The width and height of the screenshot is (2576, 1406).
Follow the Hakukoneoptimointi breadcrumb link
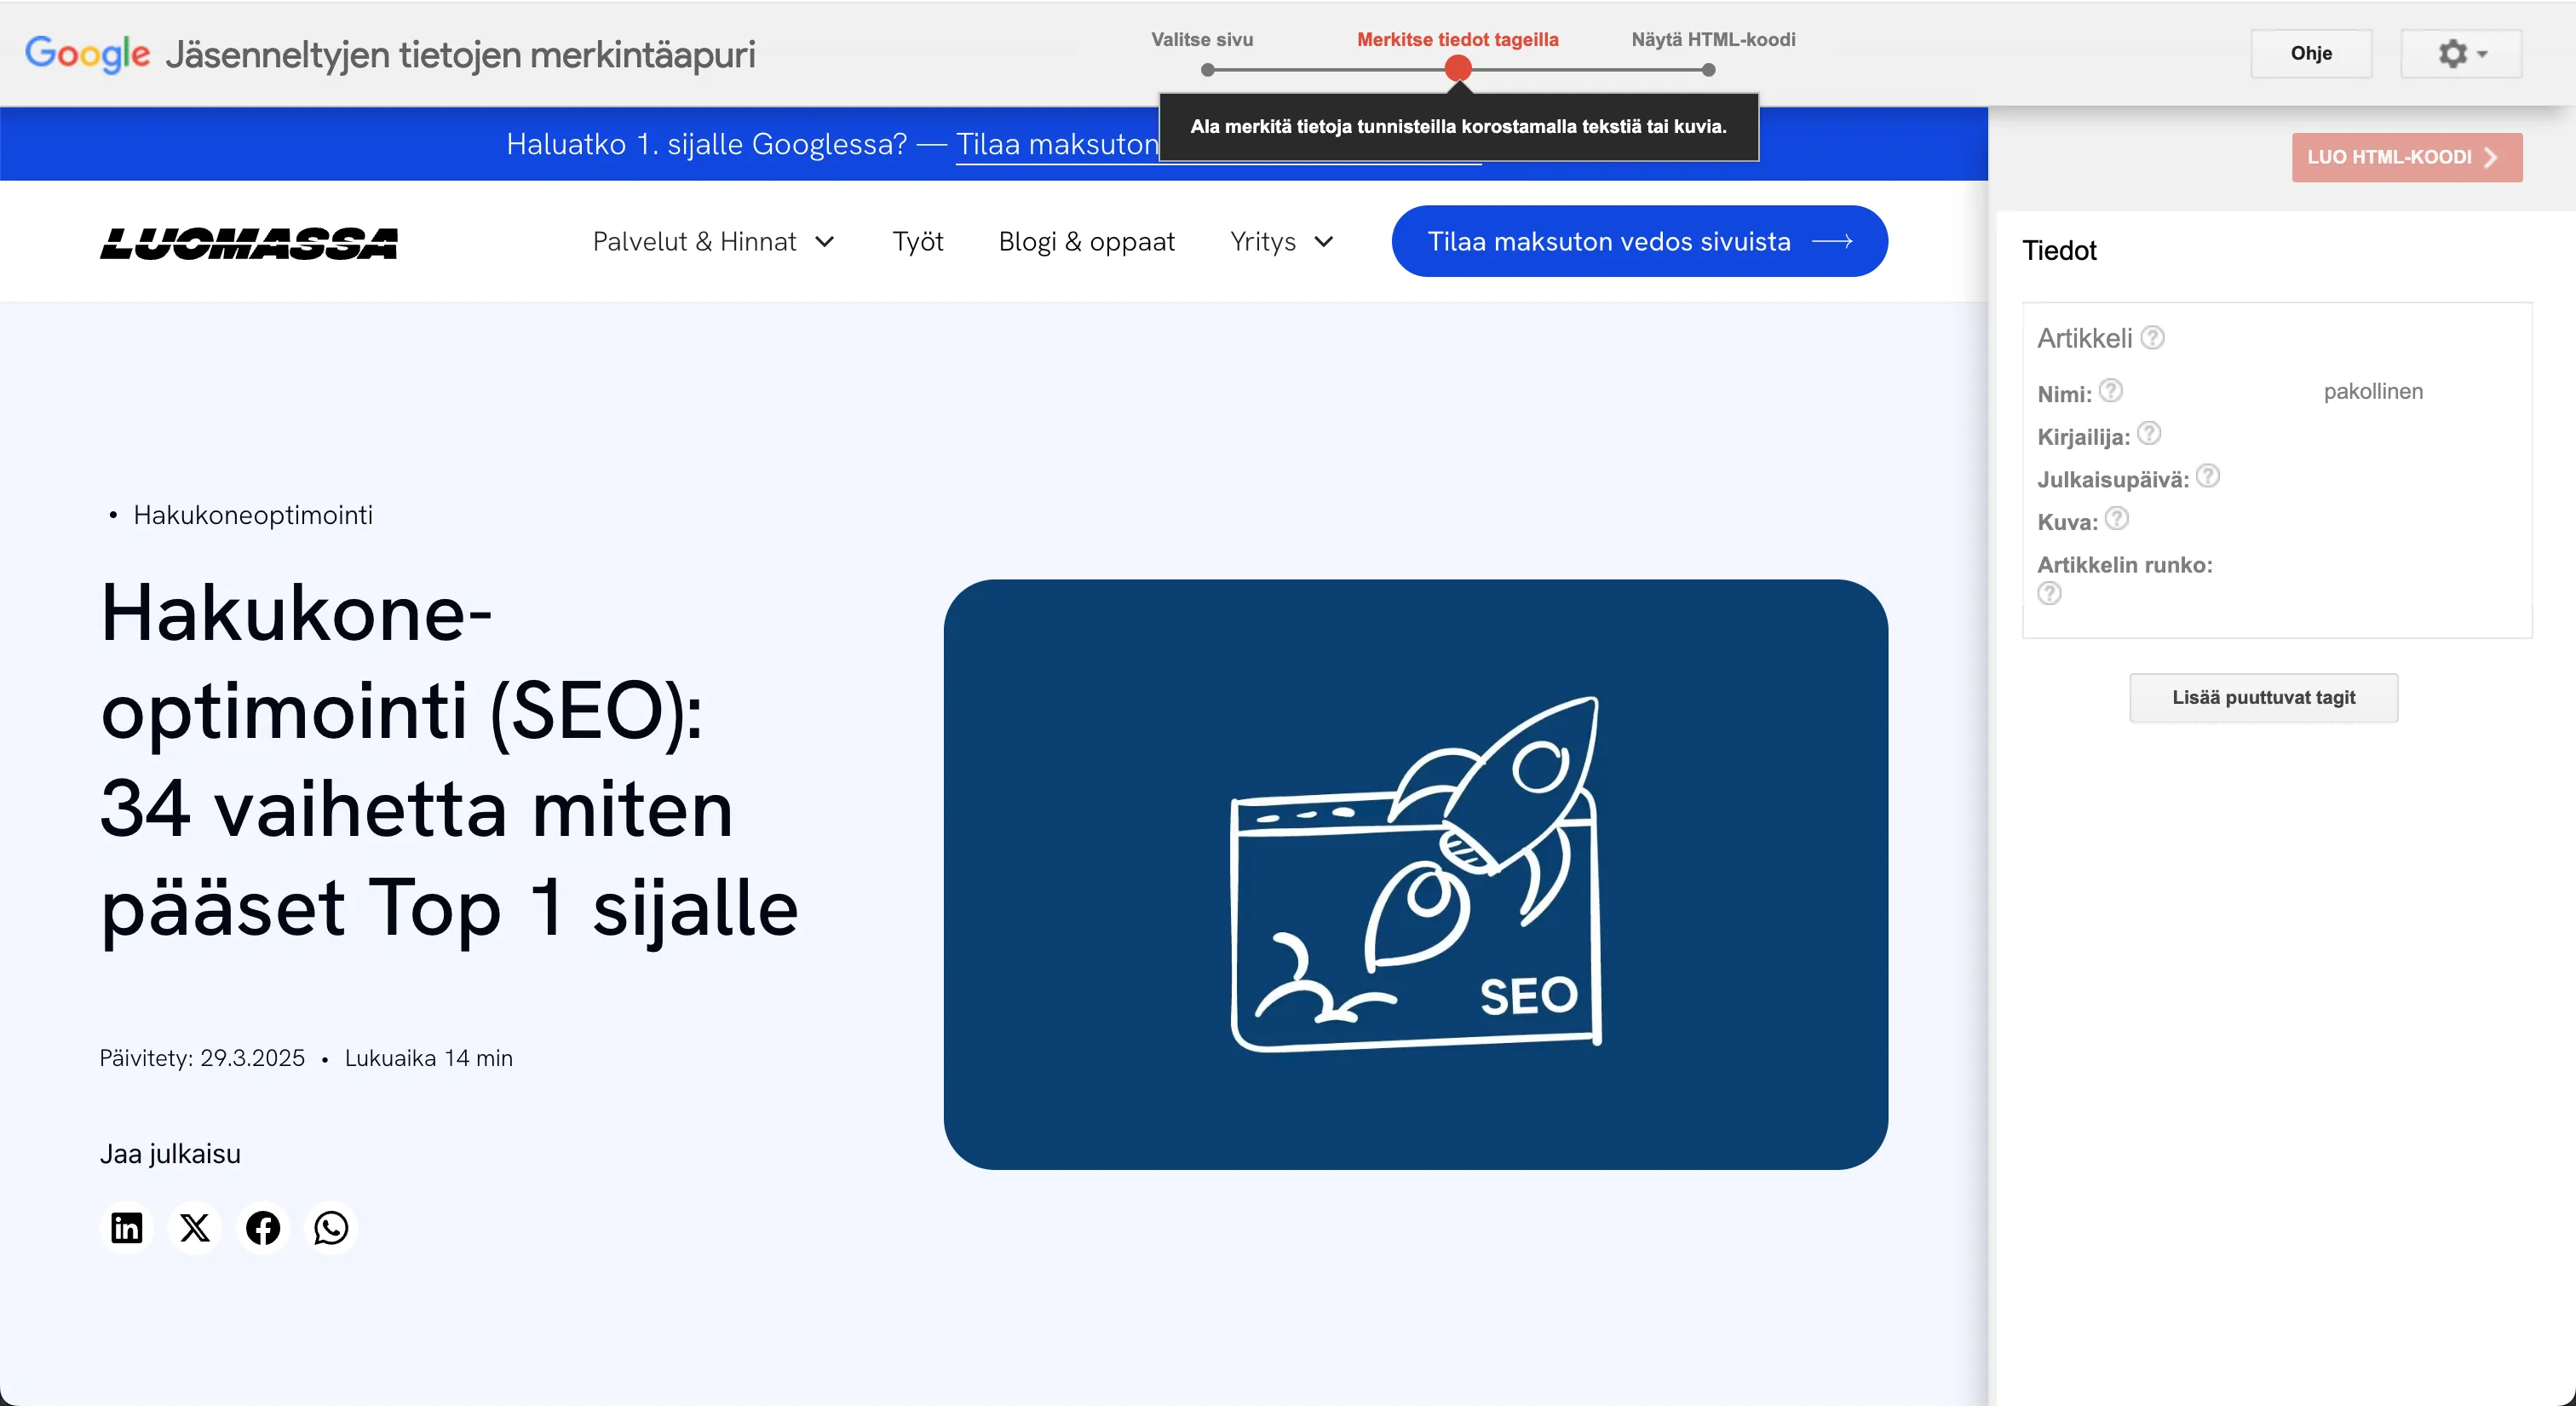(x=252, y=514)
